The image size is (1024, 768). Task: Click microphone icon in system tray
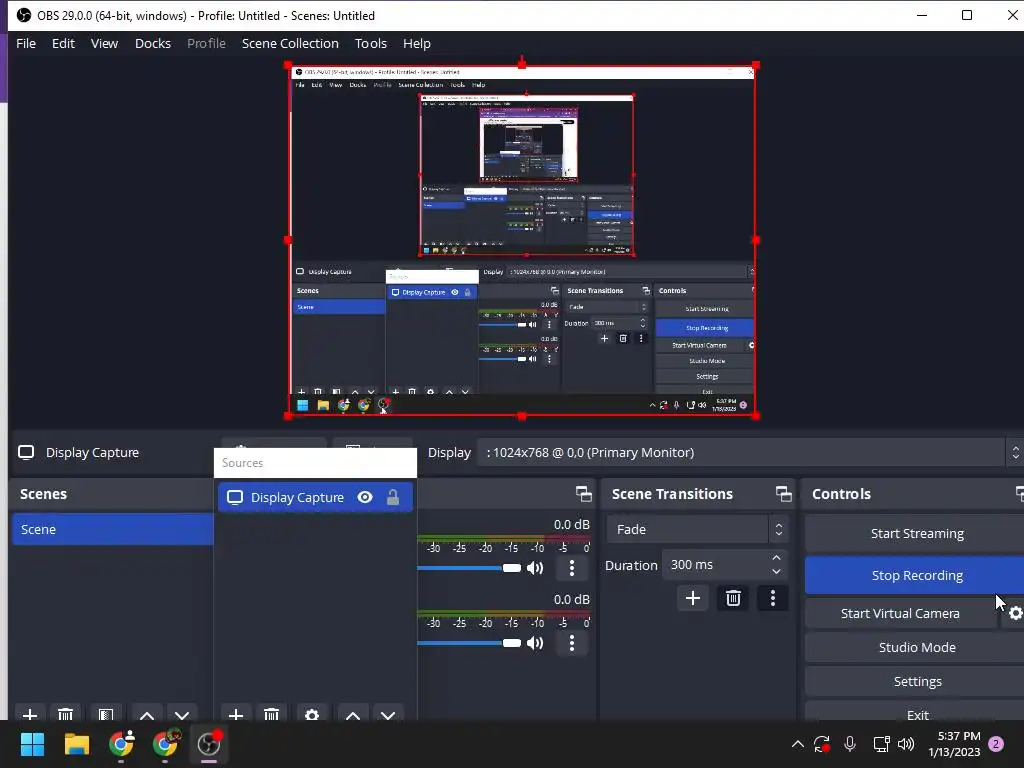850,744
